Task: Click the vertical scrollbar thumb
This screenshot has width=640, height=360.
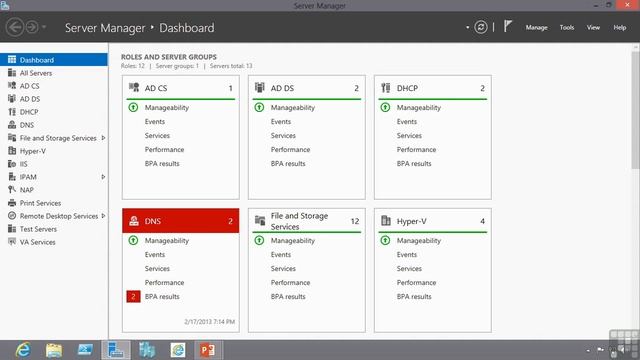Action: (x=636, y=109)
